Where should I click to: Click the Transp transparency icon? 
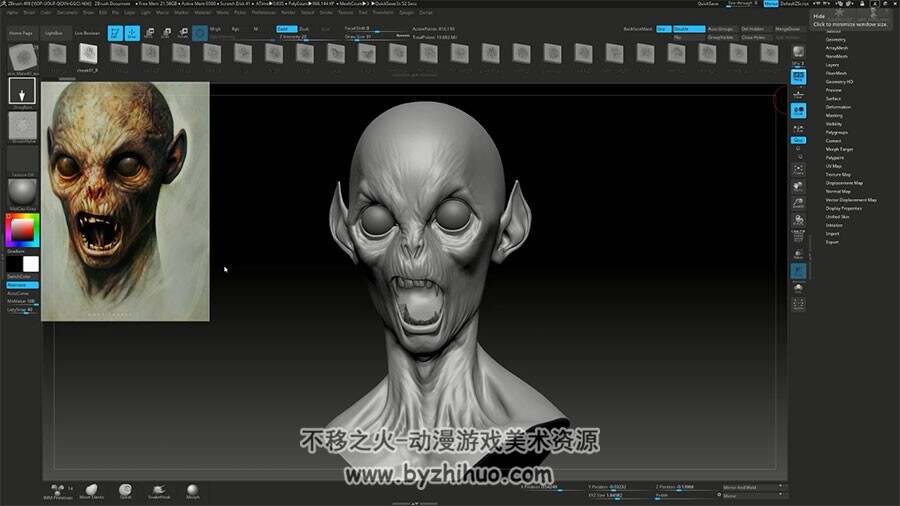pos(798,254)
